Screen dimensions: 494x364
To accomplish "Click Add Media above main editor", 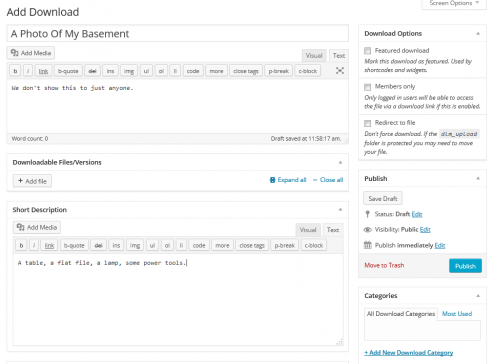I will 31,53.
